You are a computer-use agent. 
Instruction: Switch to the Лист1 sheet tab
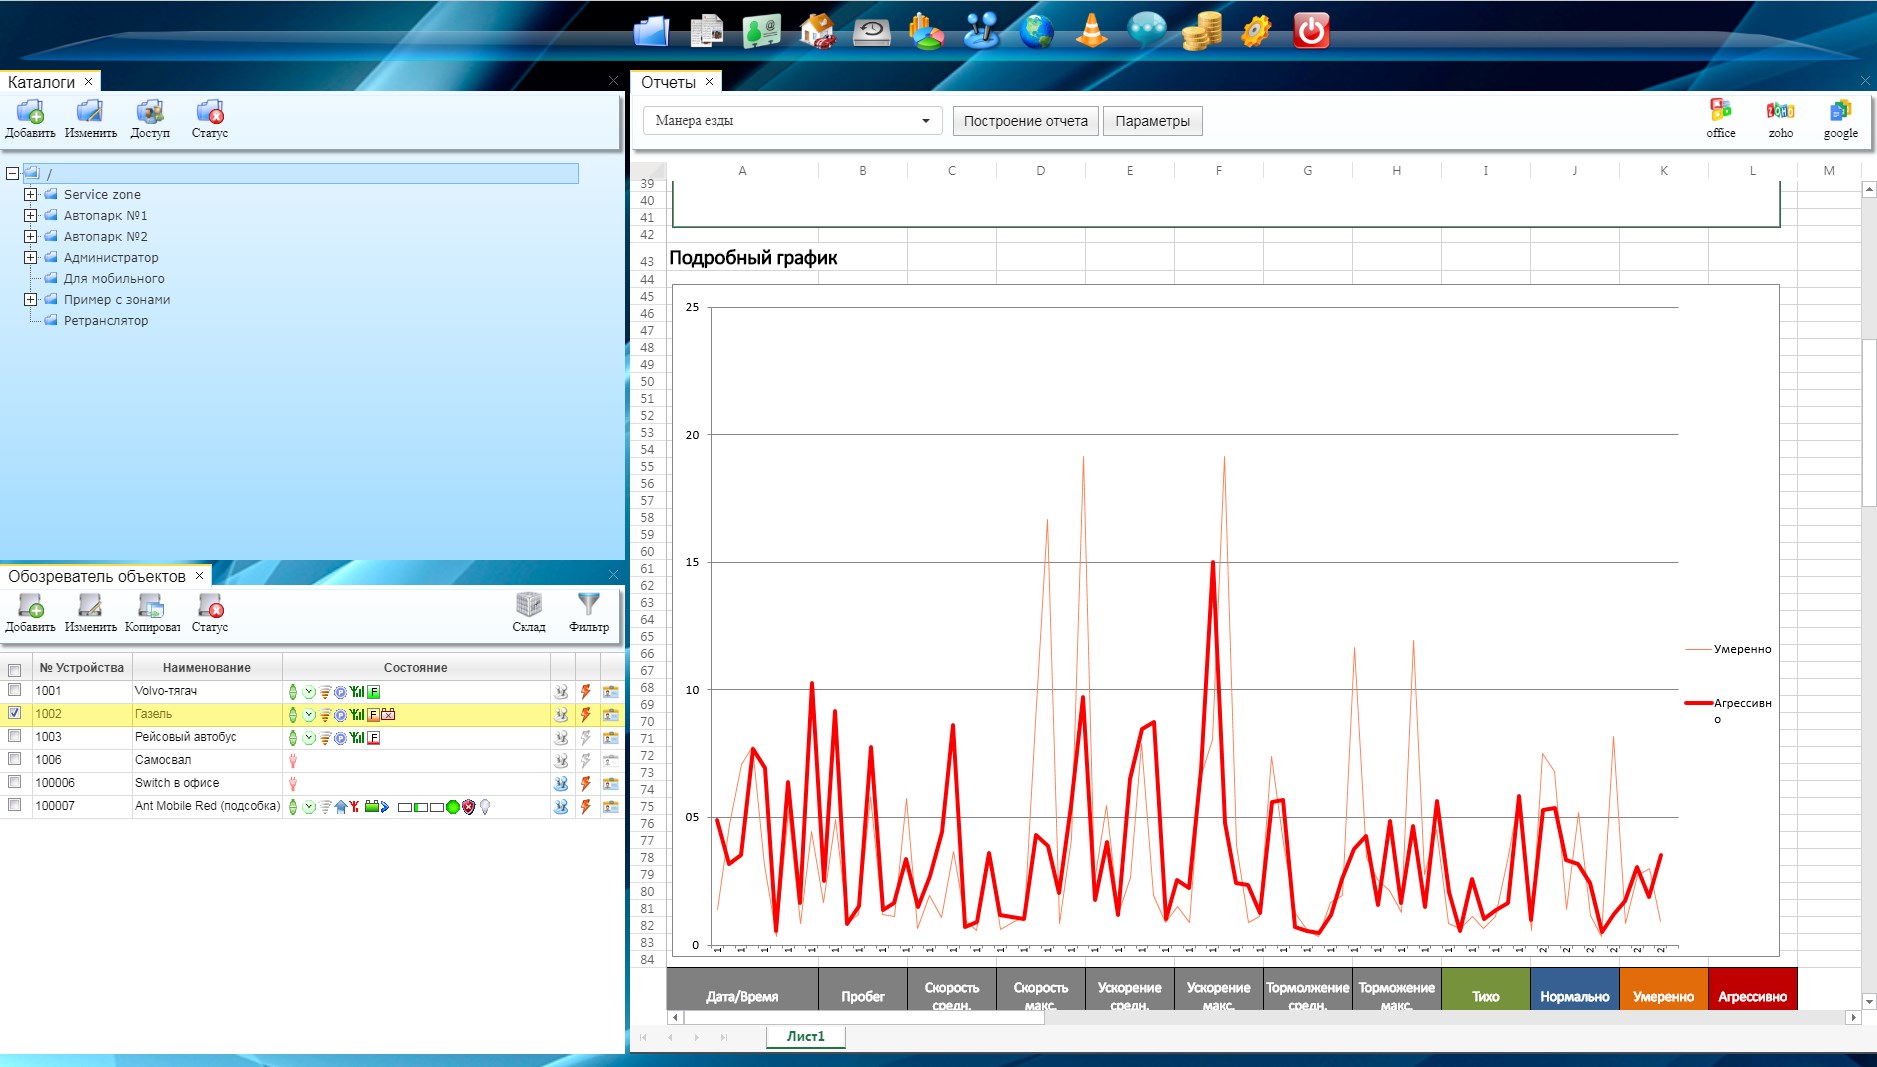(805, 1036)
